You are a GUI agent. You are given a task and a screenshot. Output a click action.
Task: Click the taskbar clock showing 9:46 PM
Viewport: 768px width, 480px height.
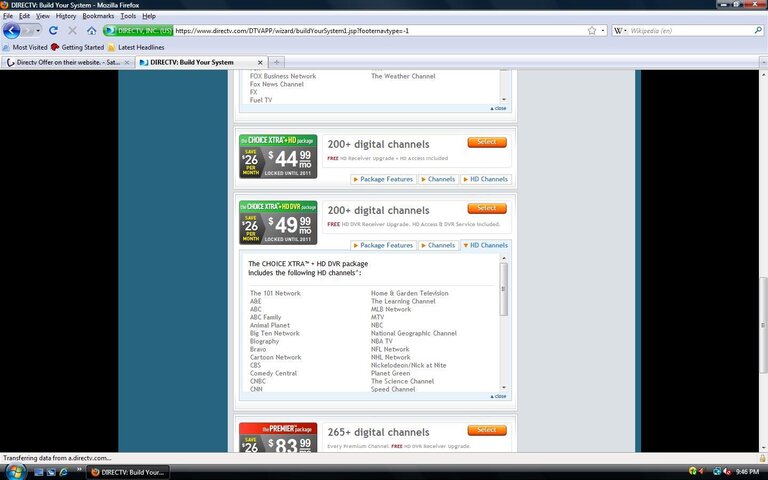[x=747, y=472]
